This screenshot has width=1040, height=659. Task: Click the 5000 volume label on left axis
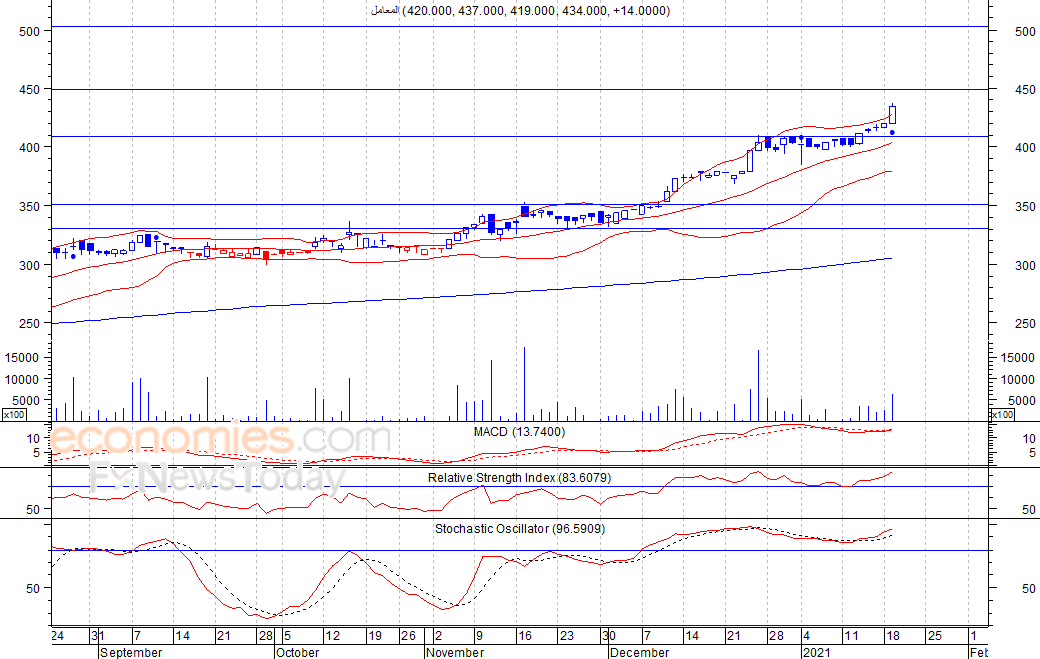click(x=25, y=400)
